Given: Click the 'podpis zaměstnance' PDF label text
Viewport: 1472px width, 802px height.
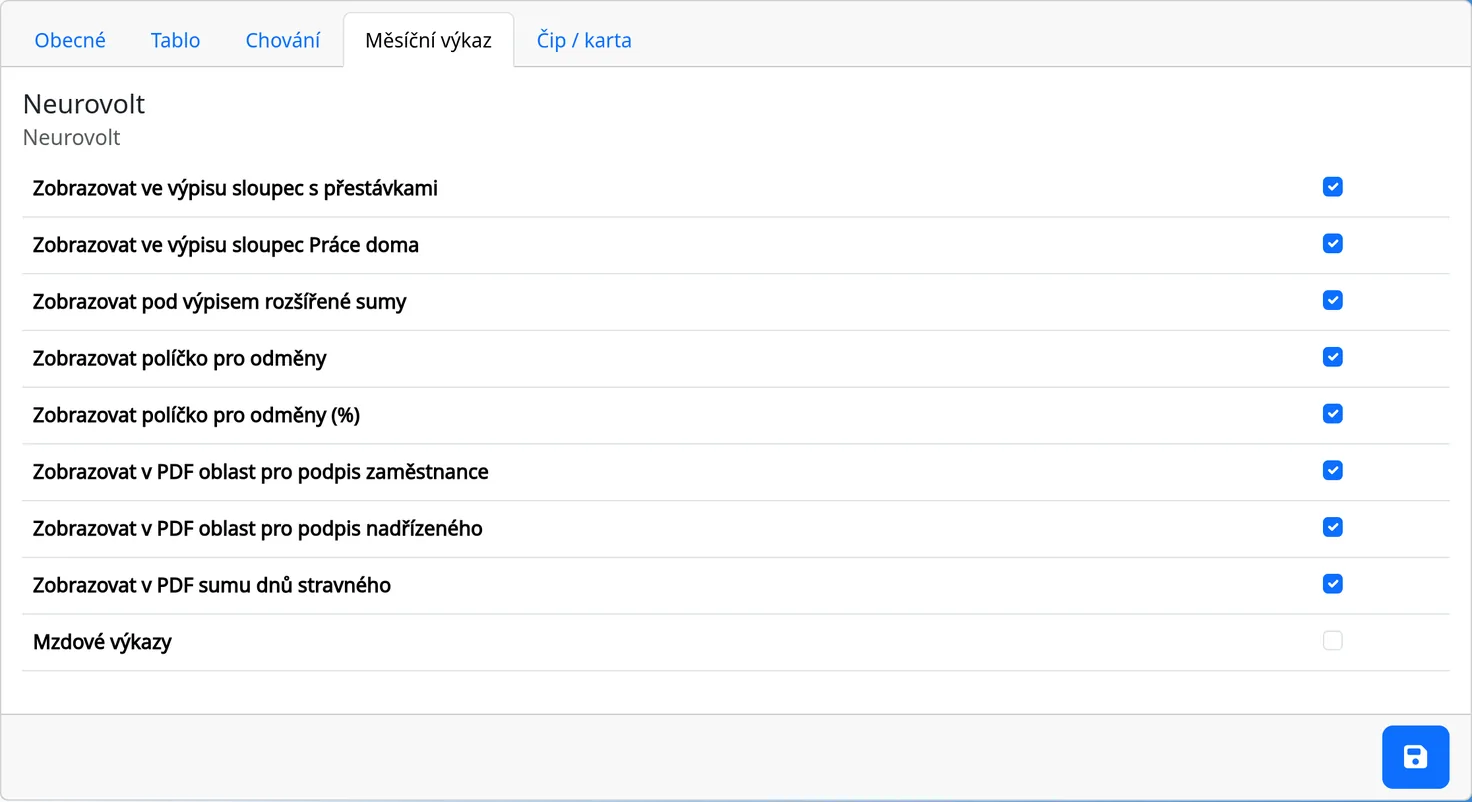Looking at the screenshot, I should 260,472.
